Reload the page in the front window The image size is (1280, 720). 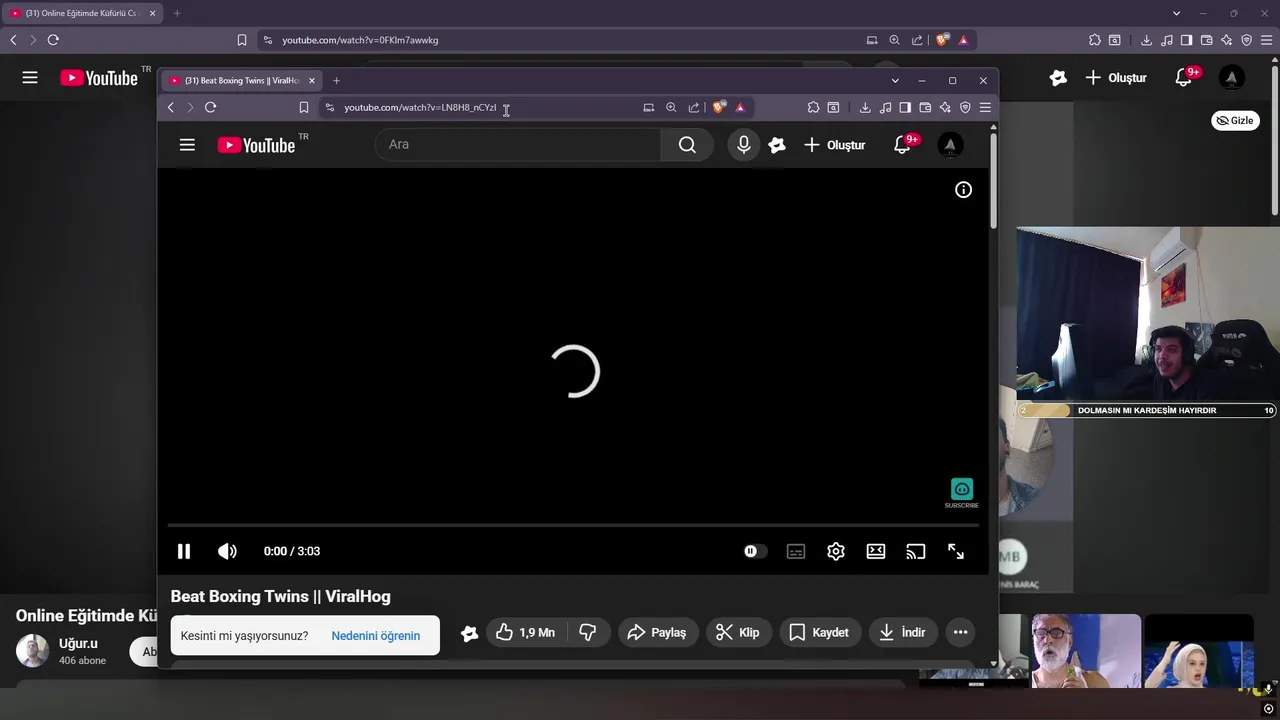[210, 107]
